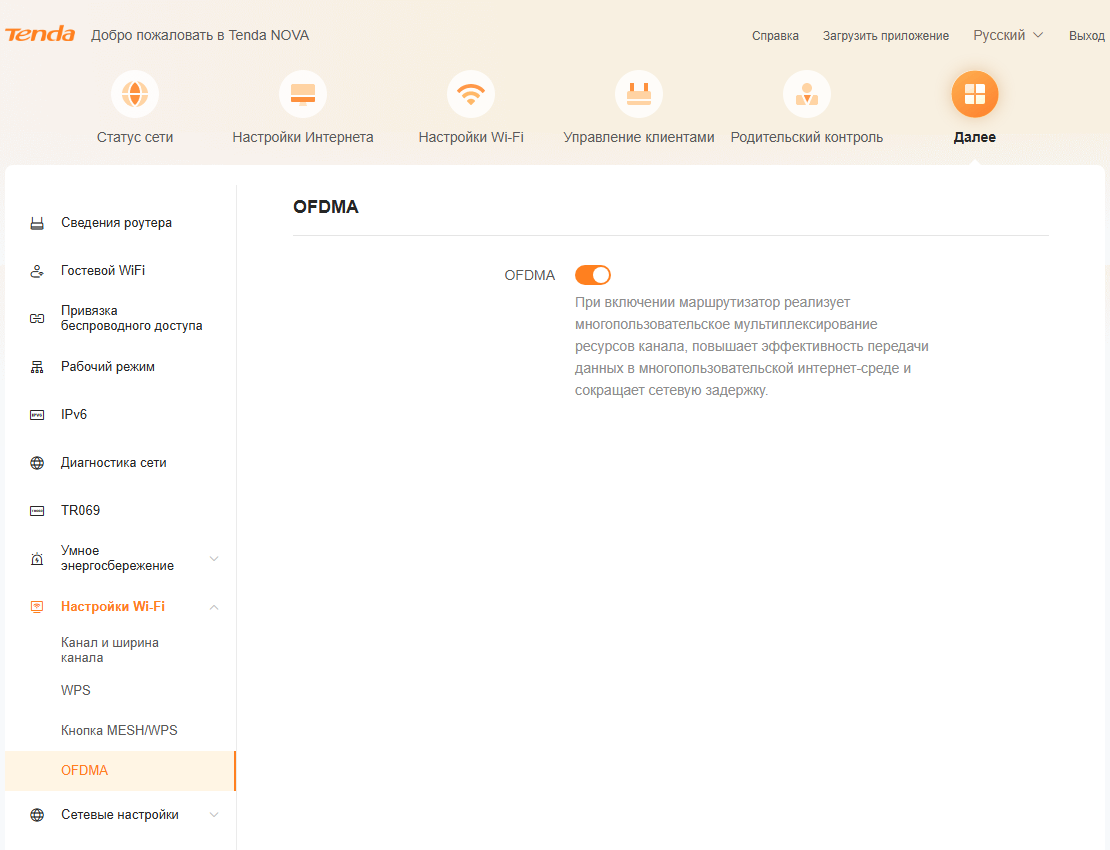
Task: Select Управление клиентами tab label
Action: coord(639,137)
